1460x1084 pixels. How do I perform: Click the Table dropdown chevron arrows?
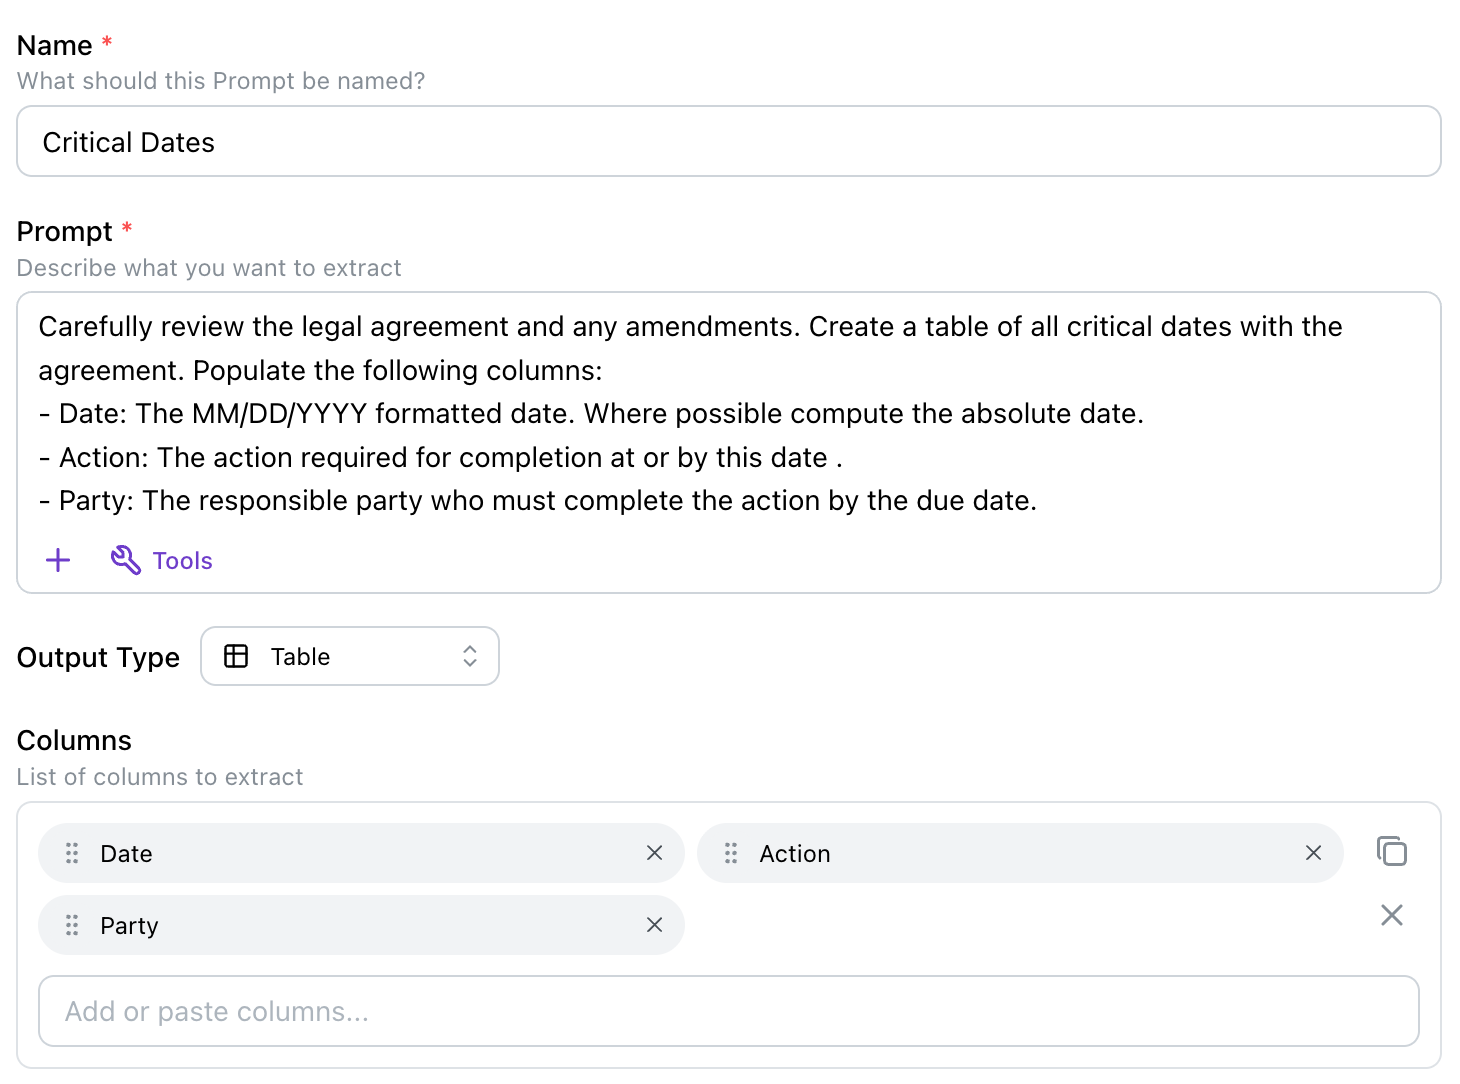click(470, 656)
